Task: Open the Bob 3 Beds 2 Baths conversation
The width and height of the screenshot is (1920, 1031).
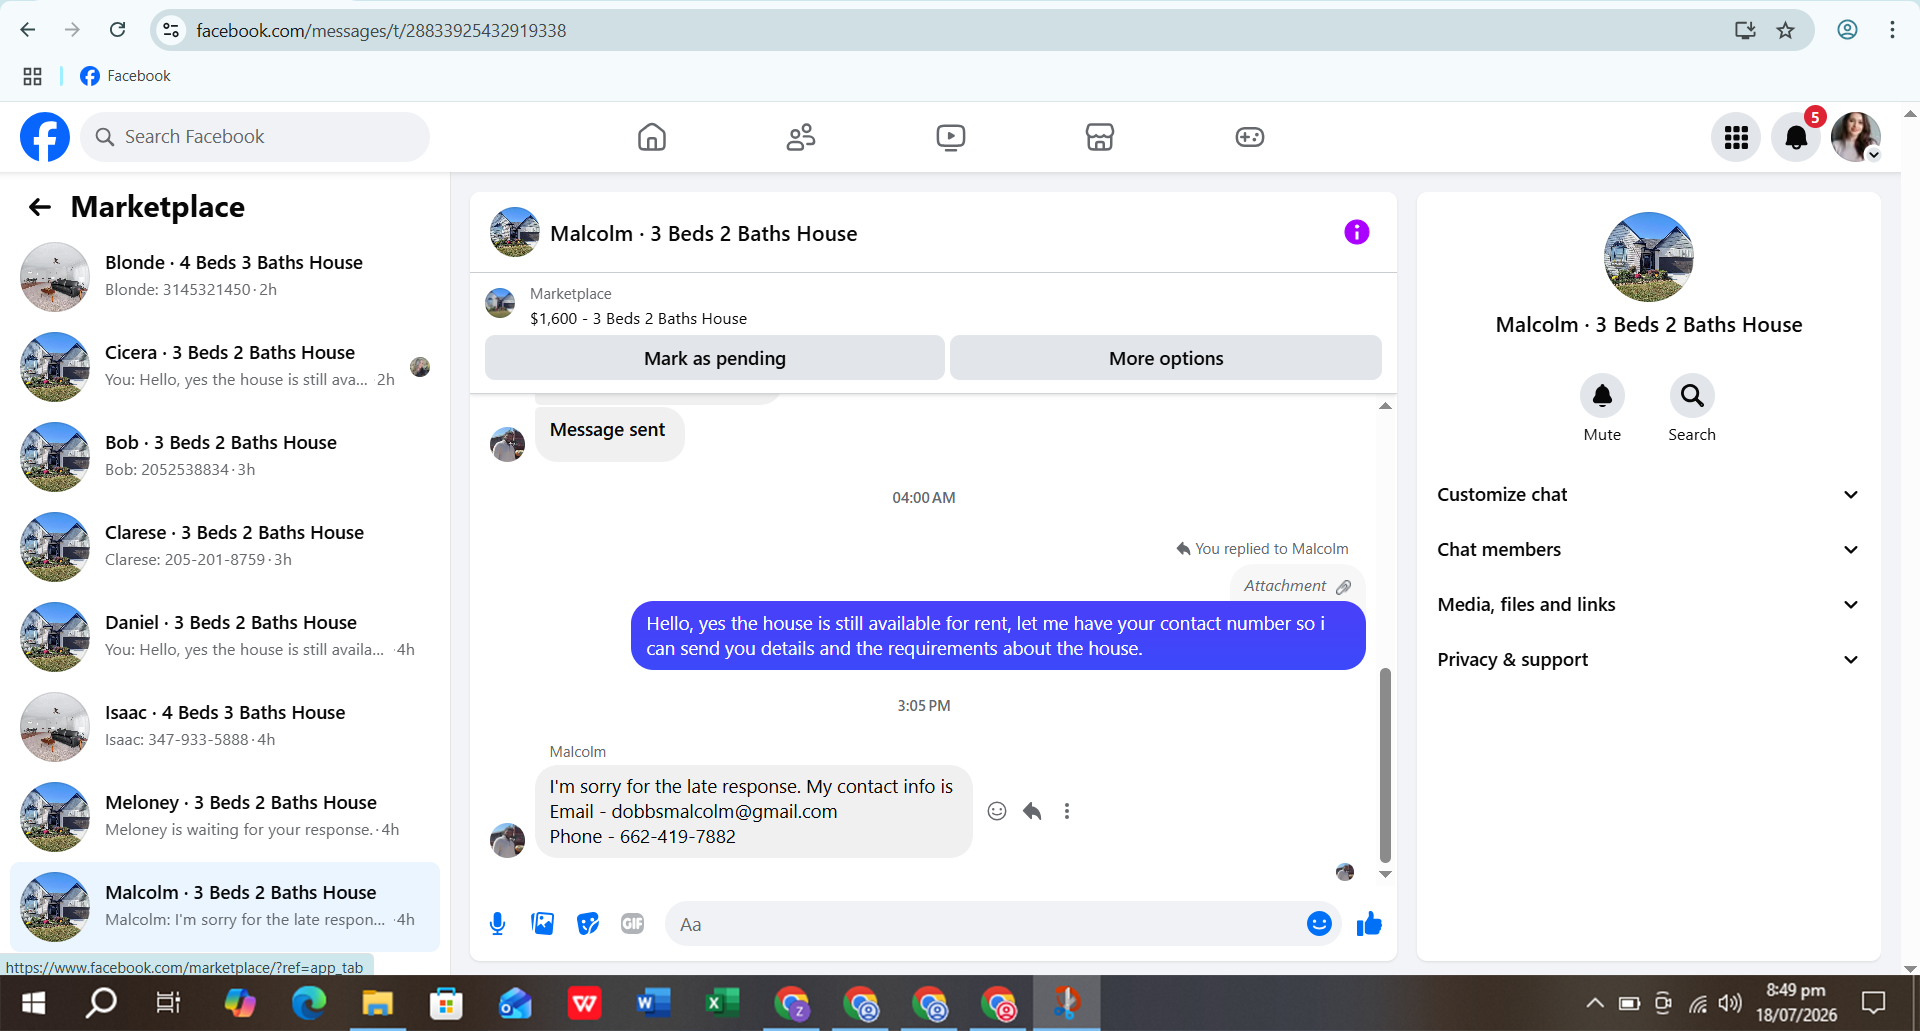Action: pyautogui.click(x=225, y=457)
